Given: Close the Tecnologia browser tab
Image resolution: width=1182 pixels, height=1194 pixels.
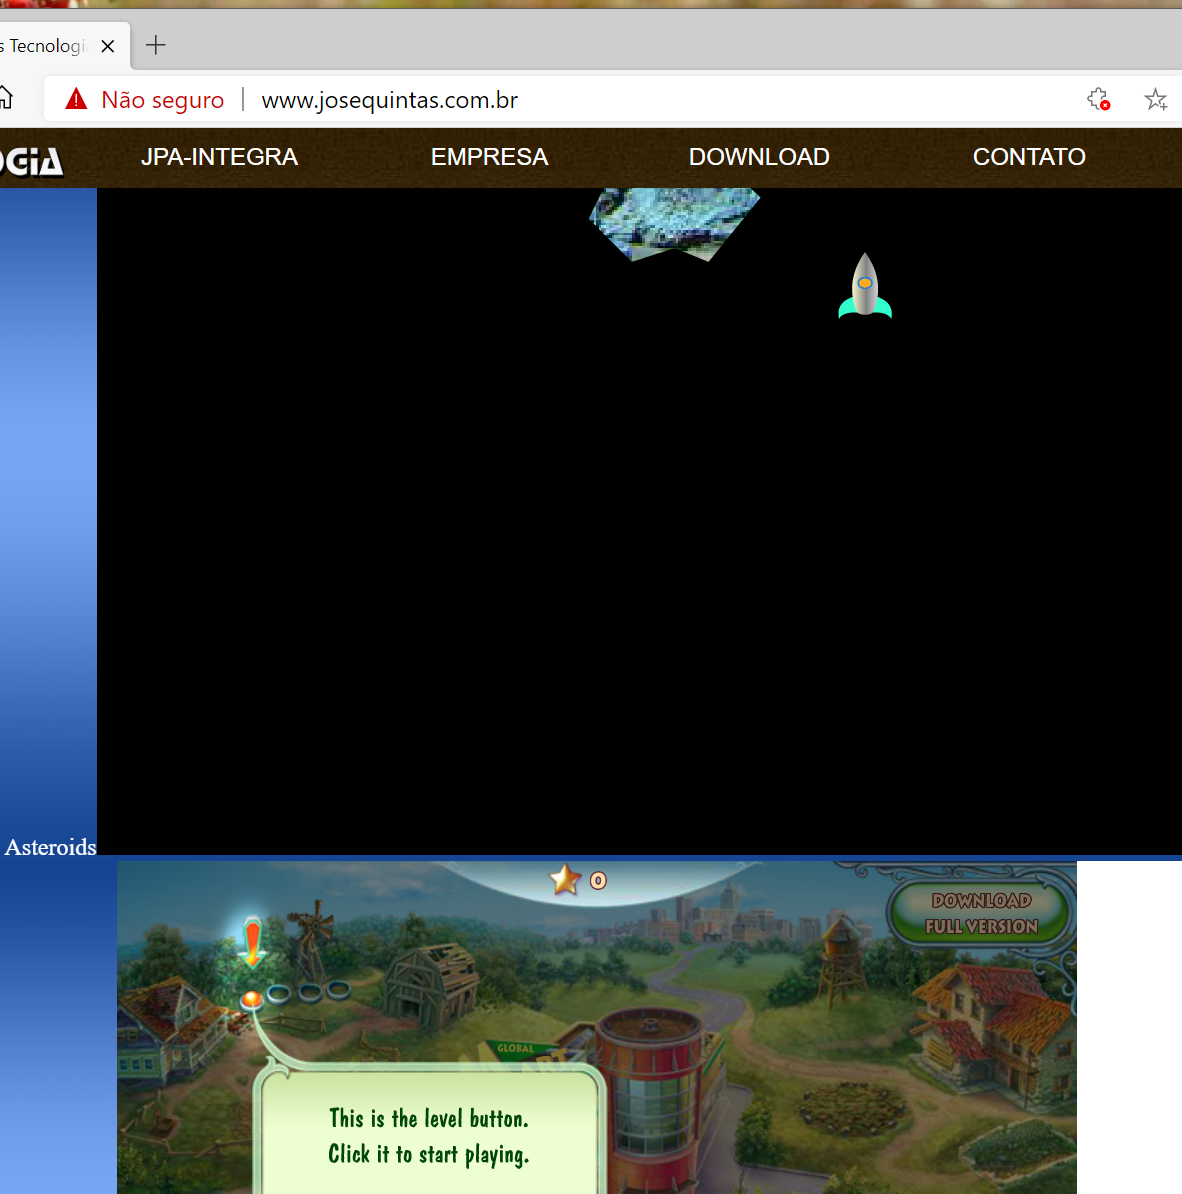Looking at the screenshot, I should point(107,46).
